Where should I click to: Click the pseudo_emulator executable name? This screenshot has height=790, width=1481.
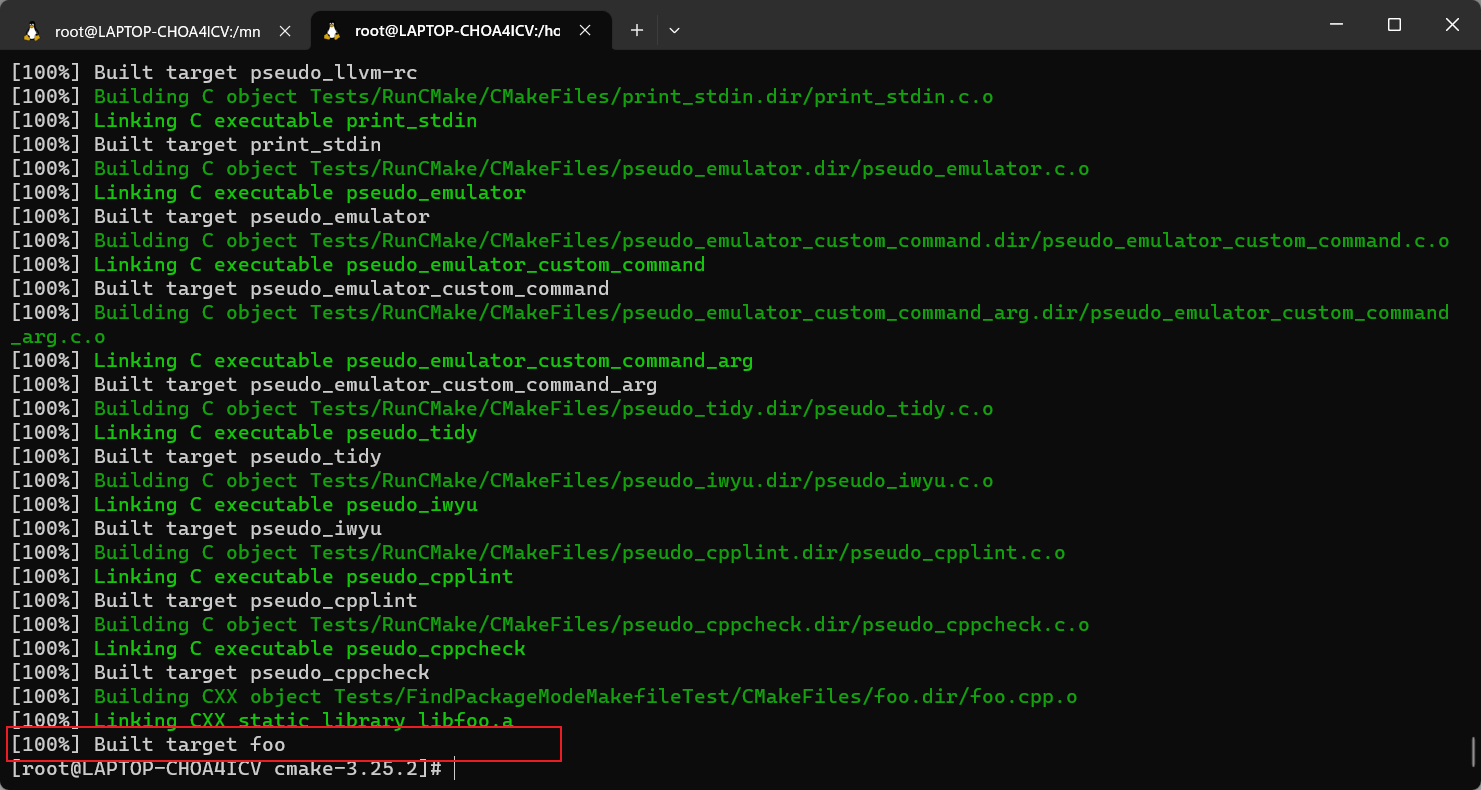[x=434, y=192]
